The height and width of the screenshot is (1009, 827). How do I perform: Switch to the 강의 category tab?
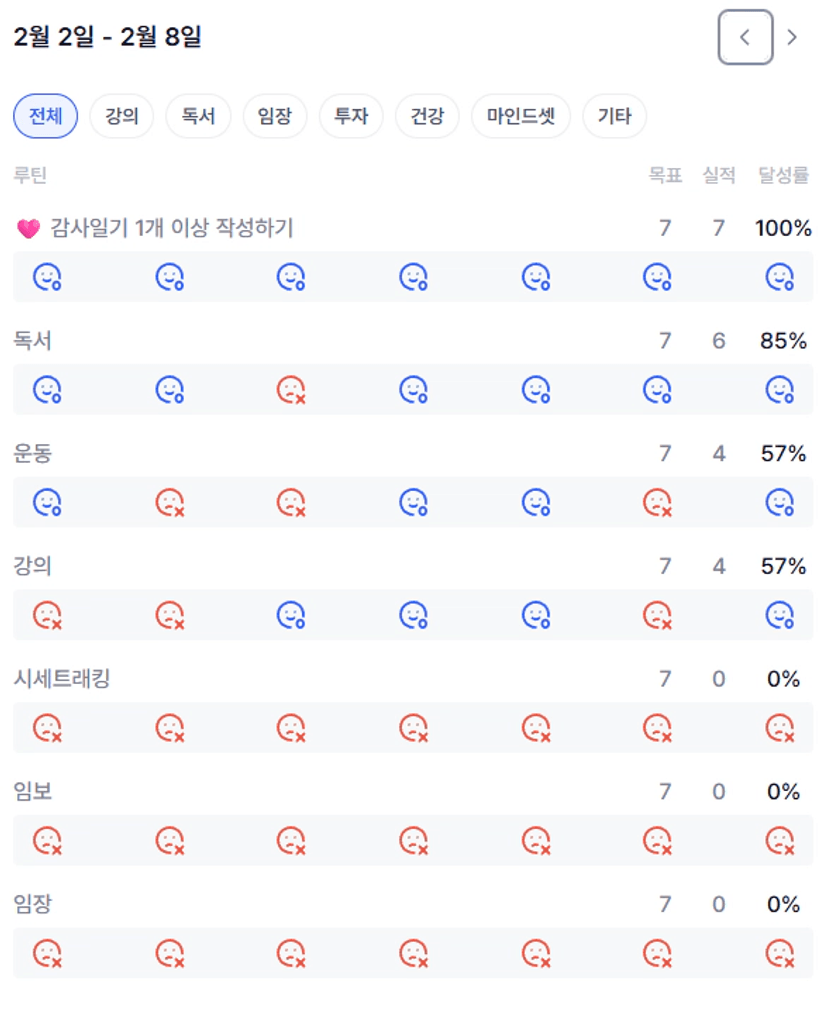(121, 116)
